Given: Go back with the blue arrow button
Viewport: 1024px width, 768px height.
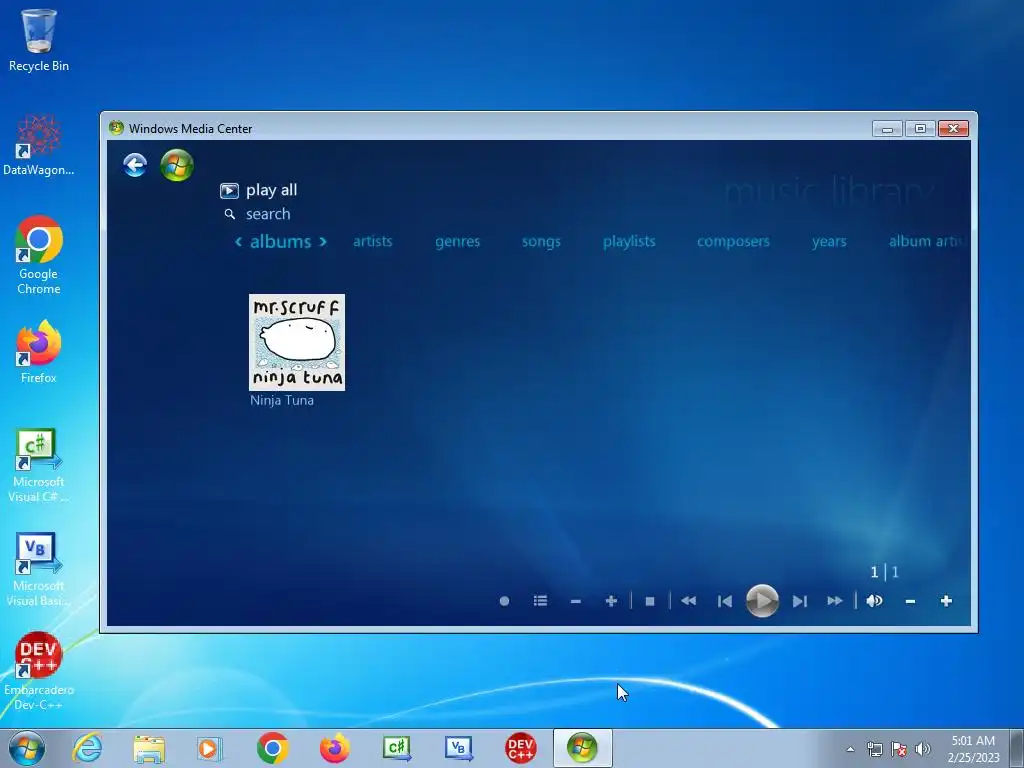Looking at the screenshot, I should 135,165.
